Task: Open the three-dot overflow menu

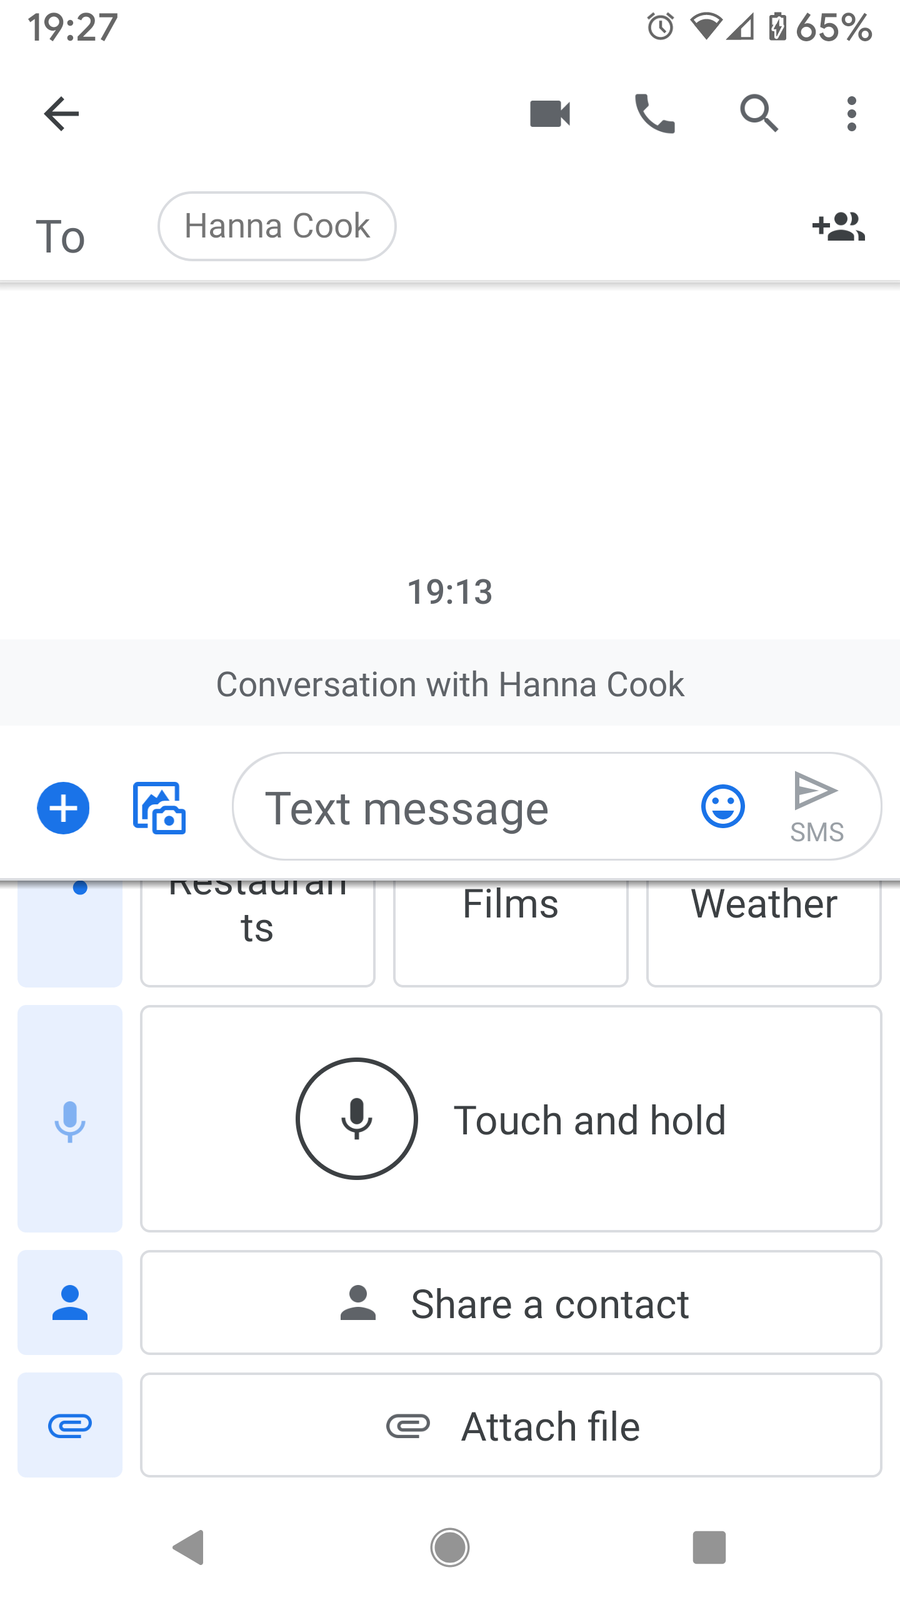Action: click(x=851, y=114)
